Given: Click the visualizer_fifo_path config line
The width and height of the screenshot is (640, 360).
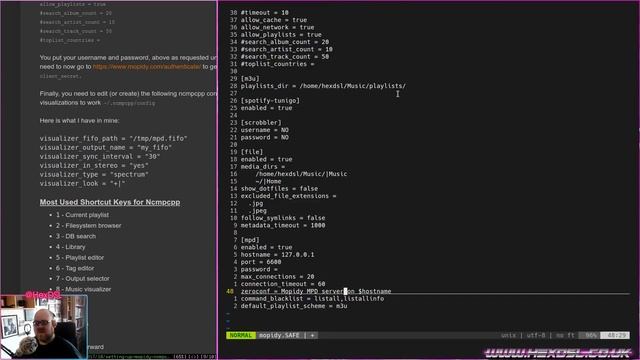Looking at the screenshot, I should [113, 138].
